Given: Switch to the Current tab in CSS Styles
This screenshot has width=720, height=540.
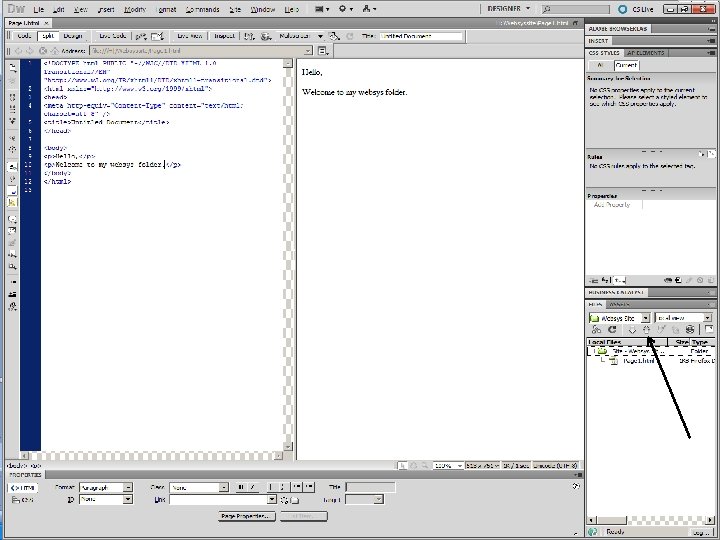Looking at the screenshot, I should (x=627, y=63).
